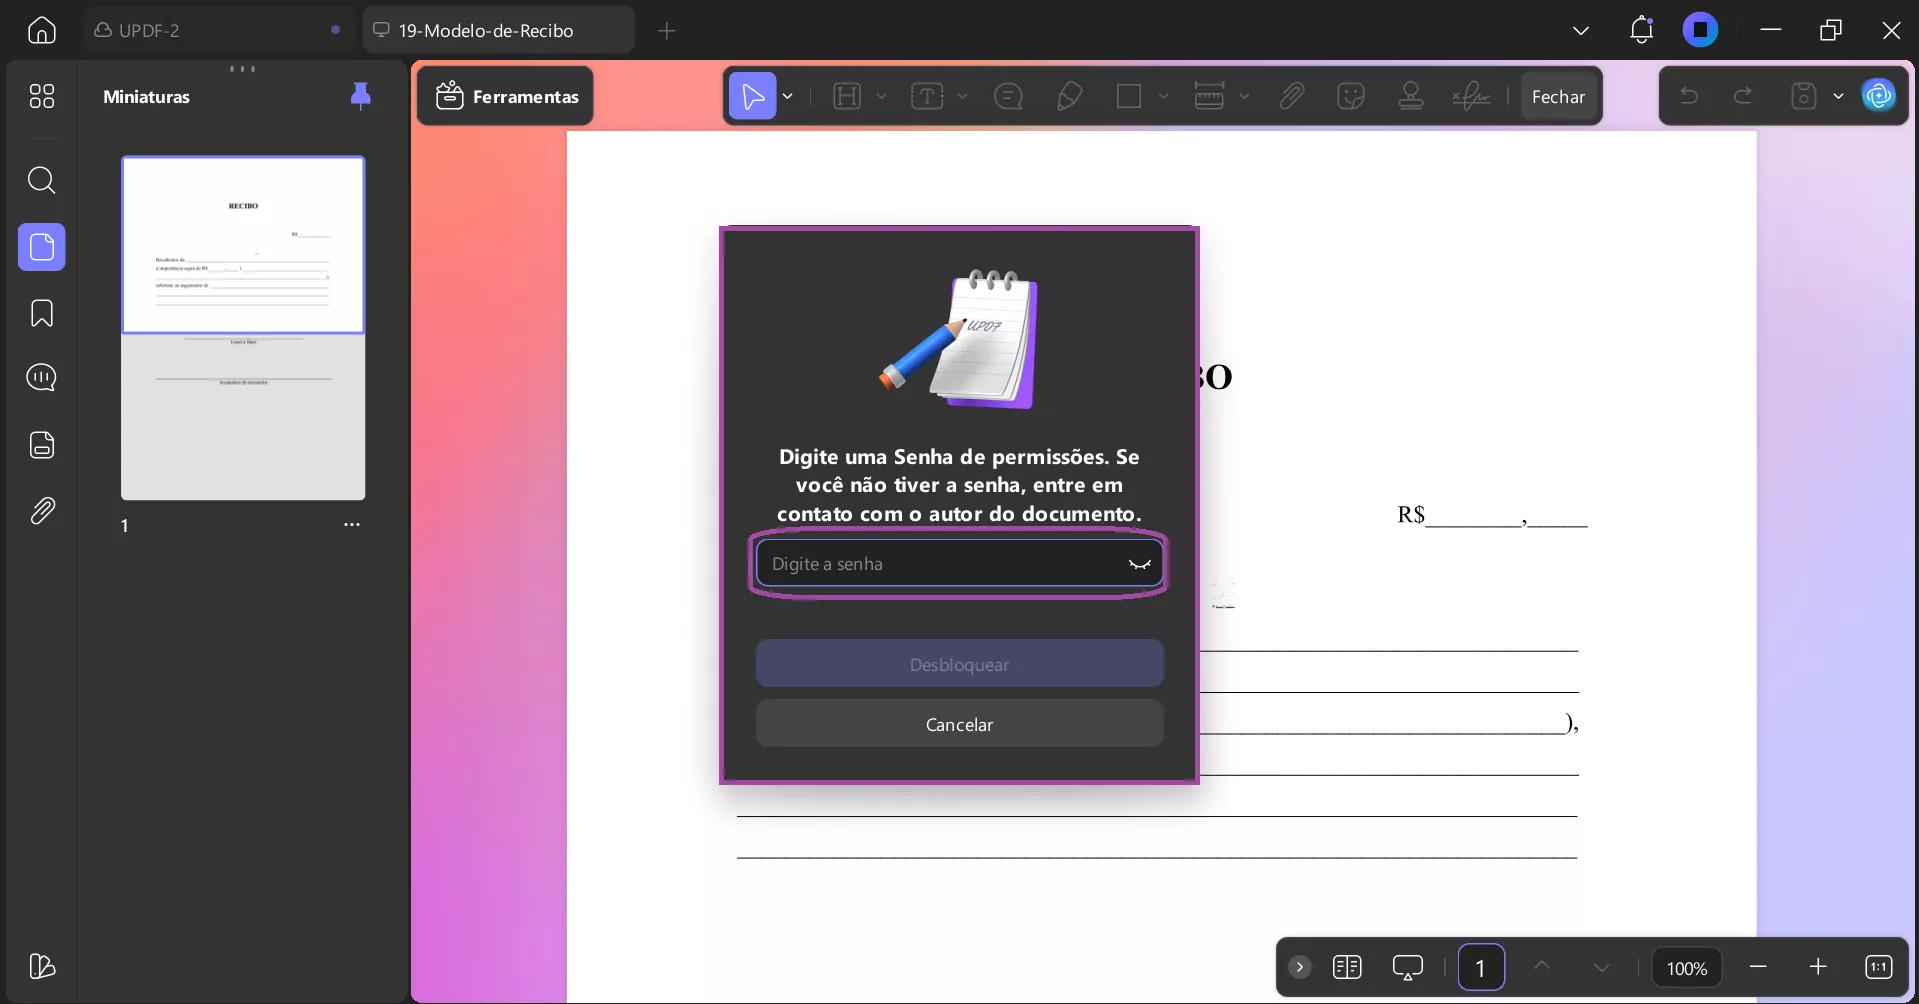Viewport: 1919px width, 1004px height.
Task: Select the Pencil annotation tool
Action: click(x=1070, y=96)
